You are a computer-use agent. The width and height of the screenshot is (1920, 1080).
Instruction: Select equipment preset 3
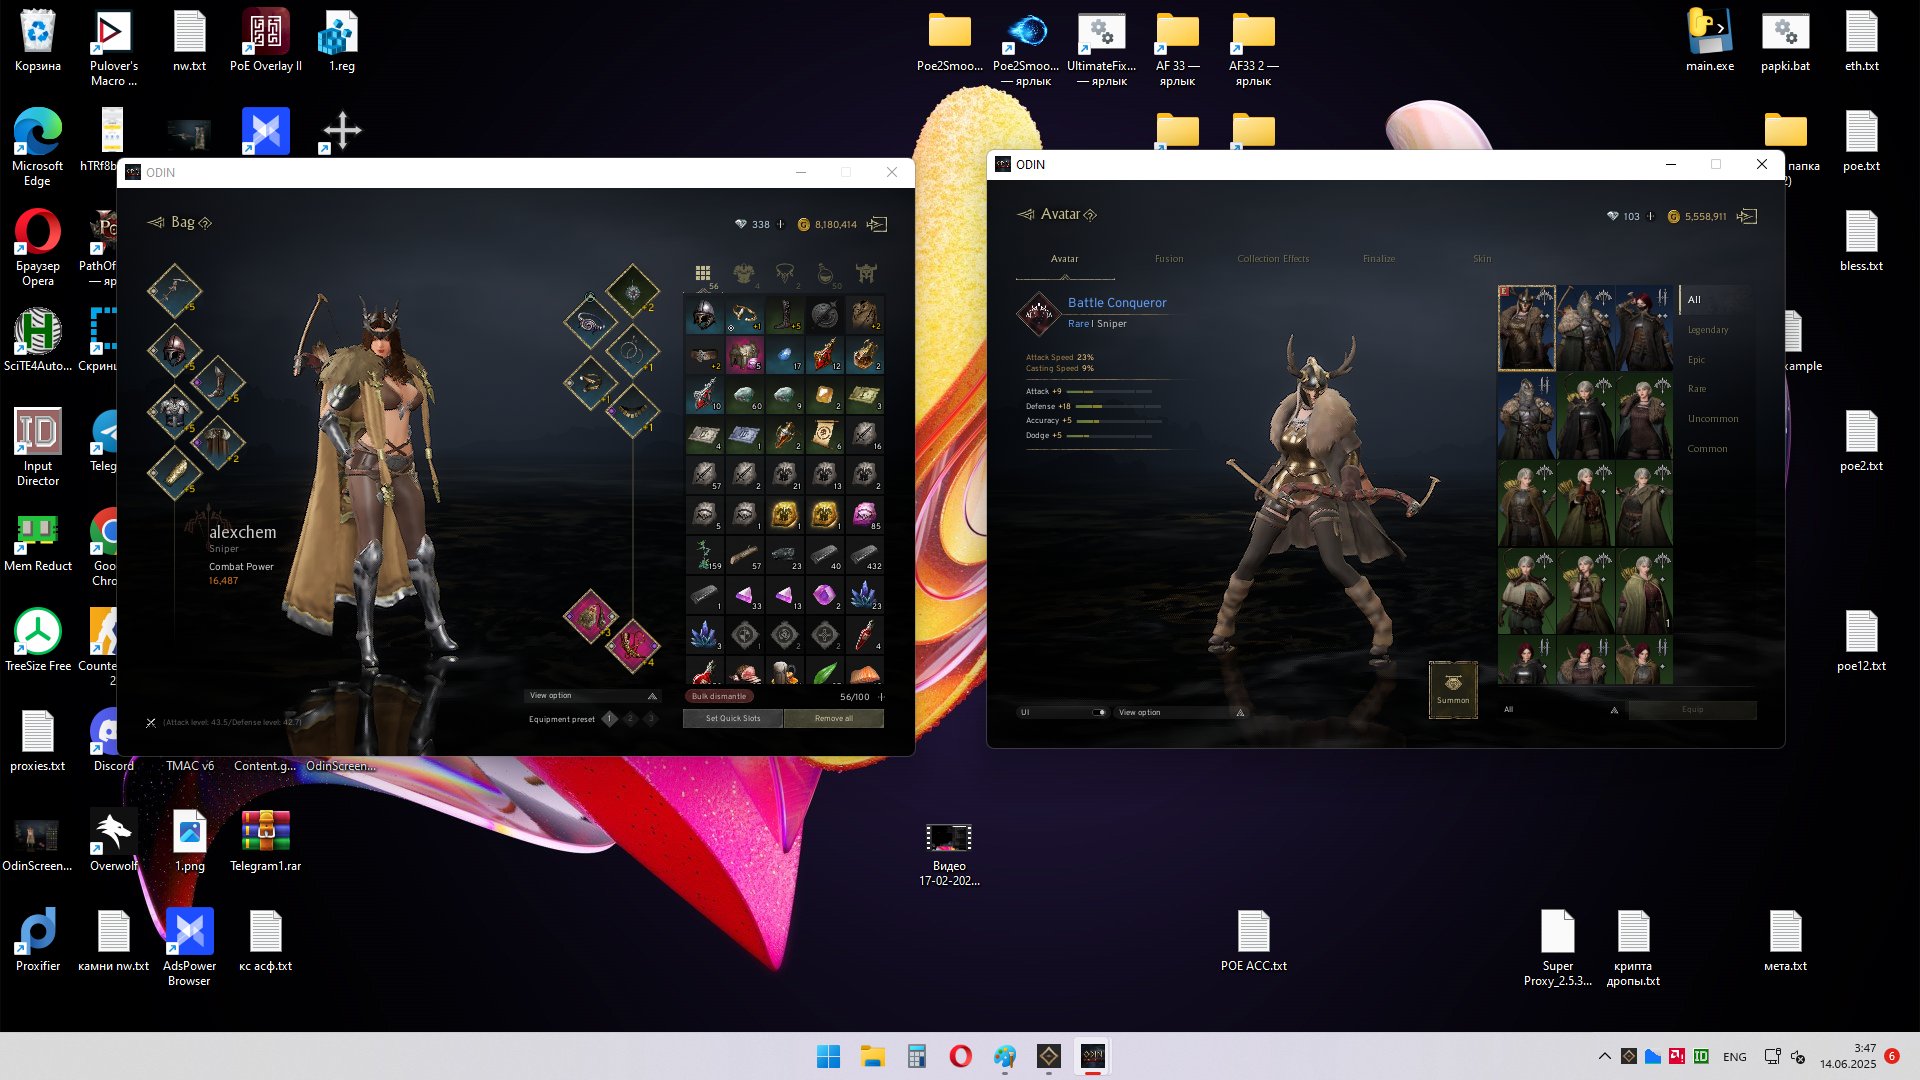pos(651,719)
